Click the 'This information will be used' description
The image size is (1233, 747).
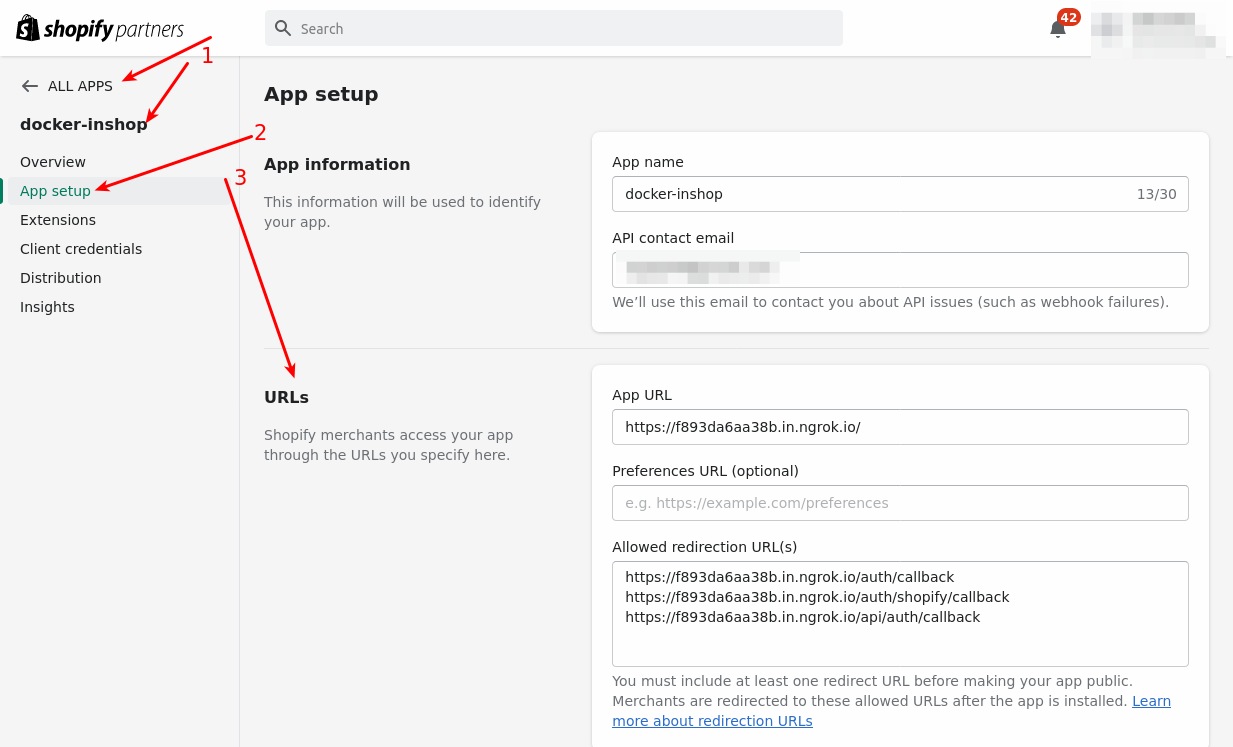tap(402, 212)
